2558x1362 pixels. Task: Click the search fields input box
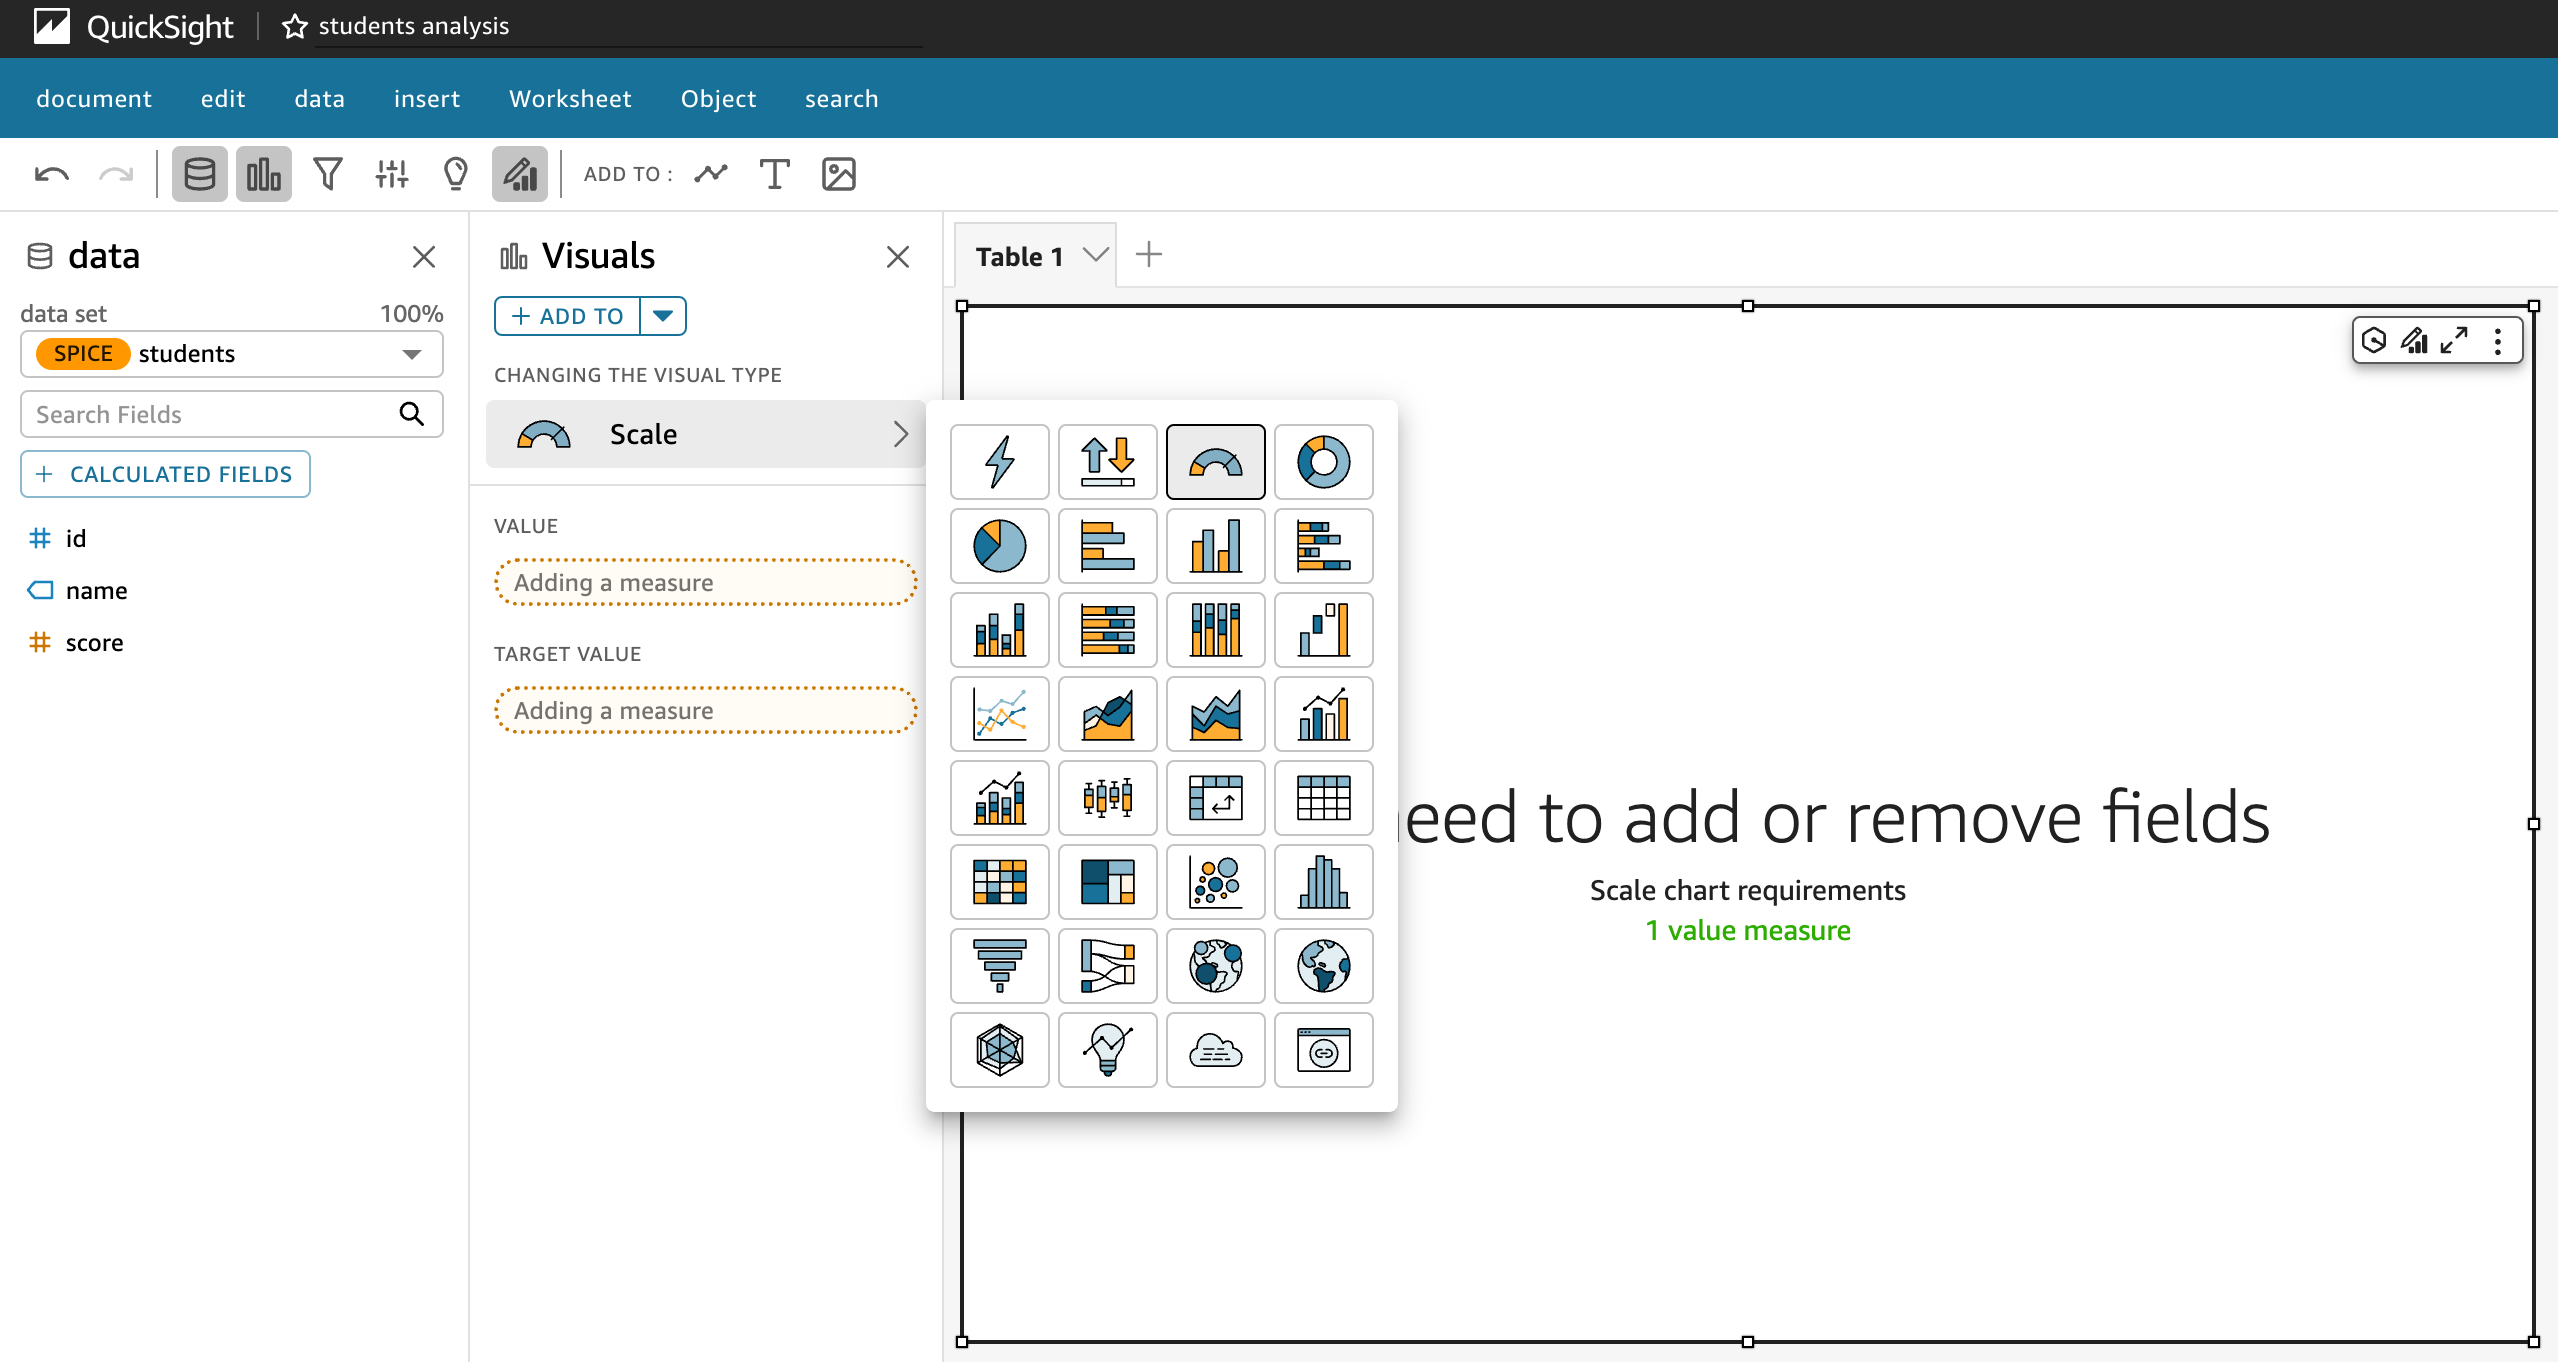228,415
